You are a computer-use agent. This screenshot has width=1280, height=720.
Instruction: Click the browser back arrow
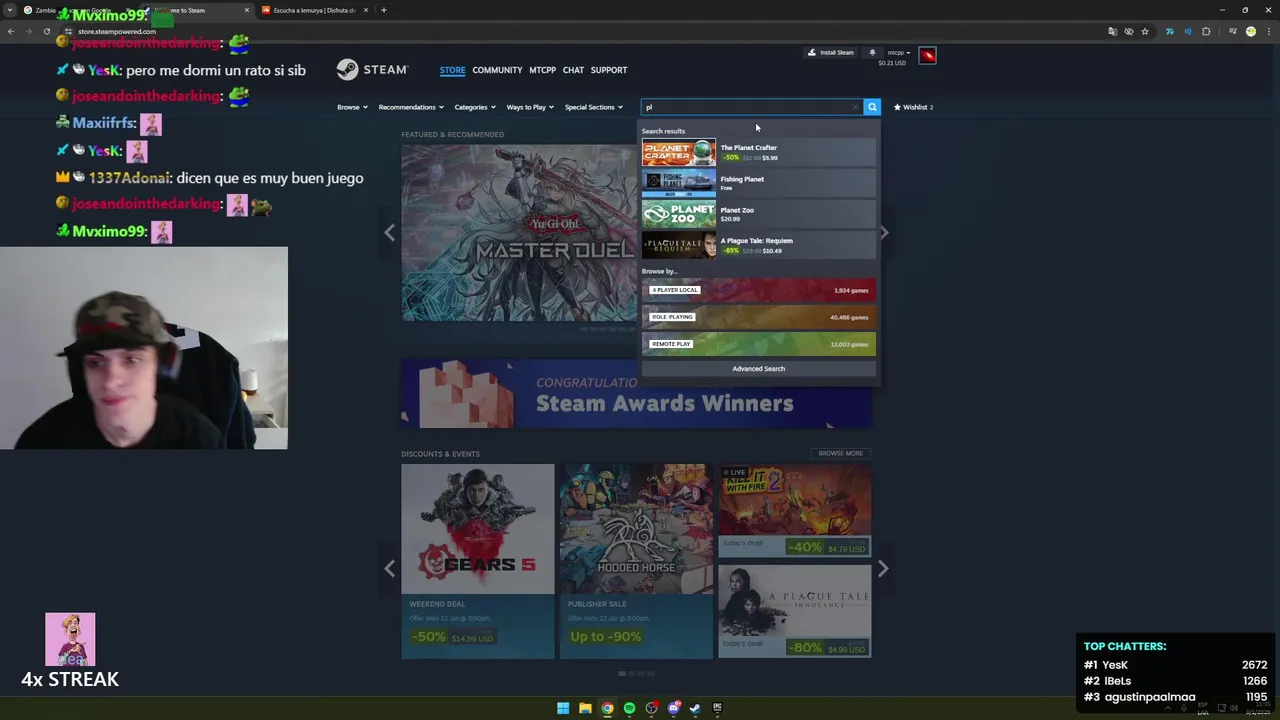(x=10, y=31)
